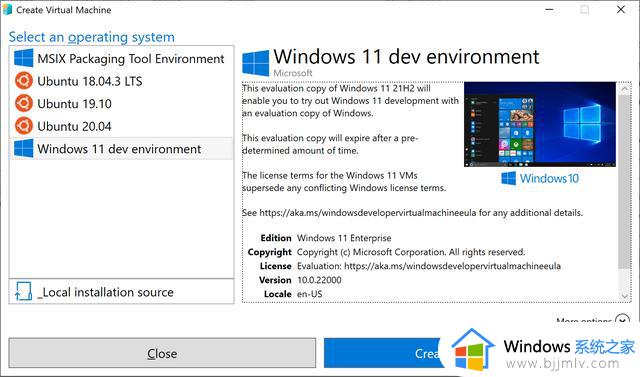
Task: Click the Copyright Microsoft Corporation text
Action: click(411, 252)
